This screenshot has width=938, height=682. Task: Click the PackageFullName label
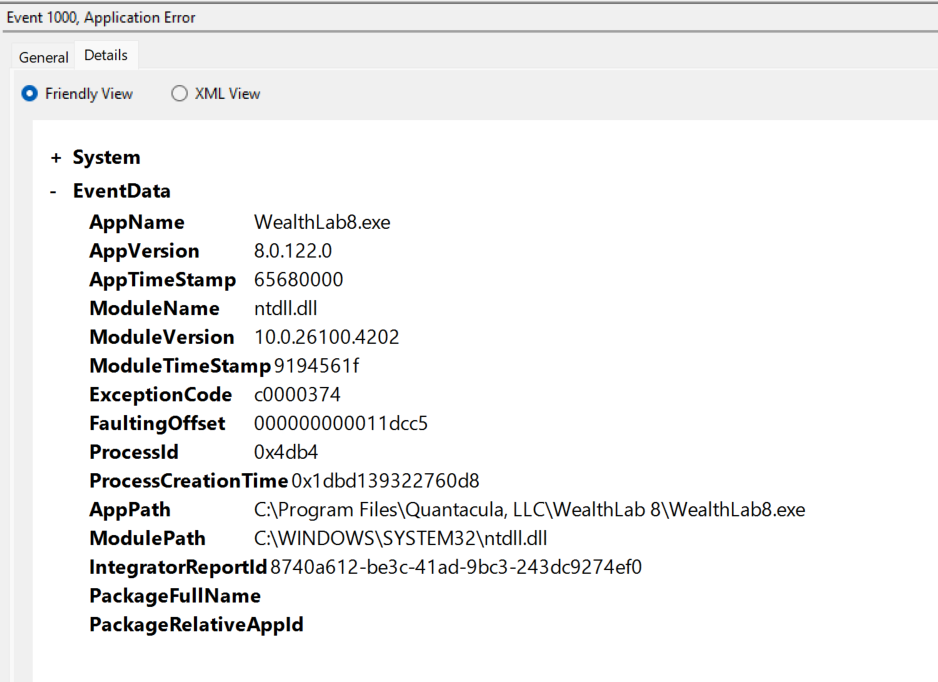coord(174,596)
